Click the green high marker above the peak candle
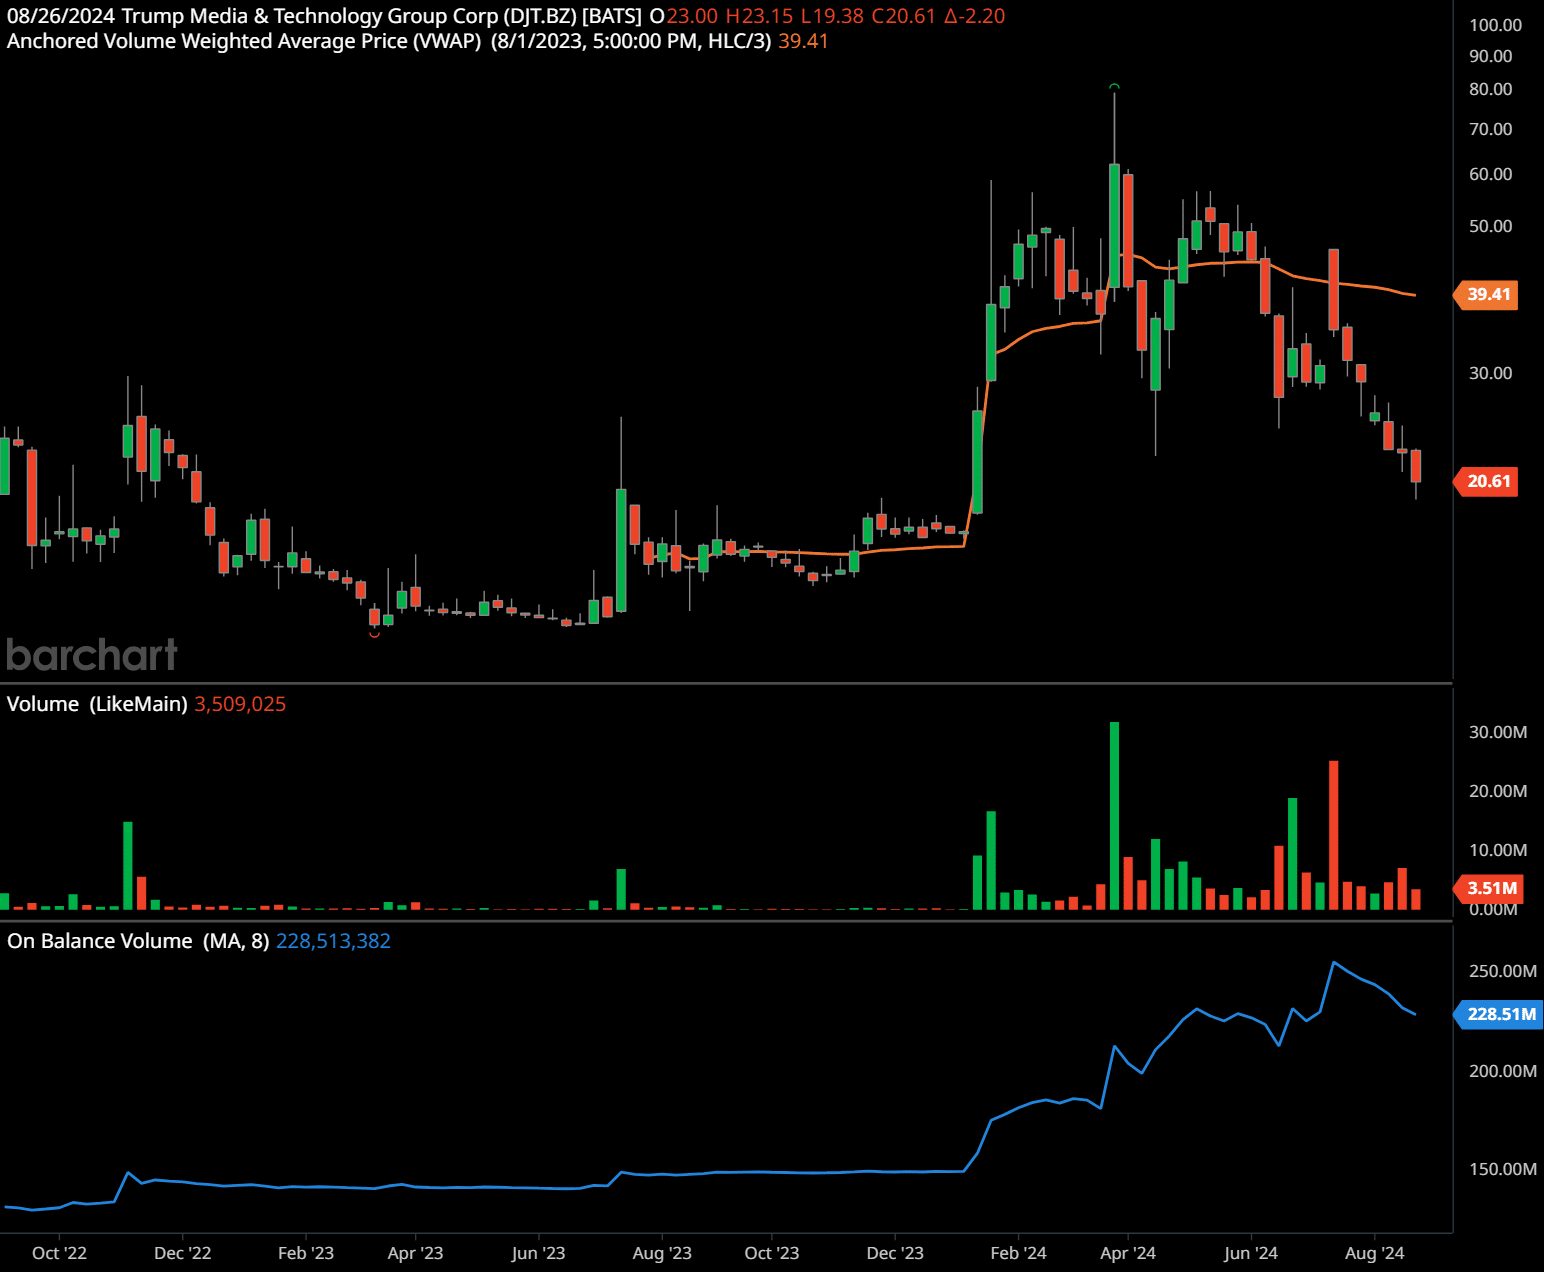The width and height of the screenshot is (1544, 1272). pos(1114,87)
